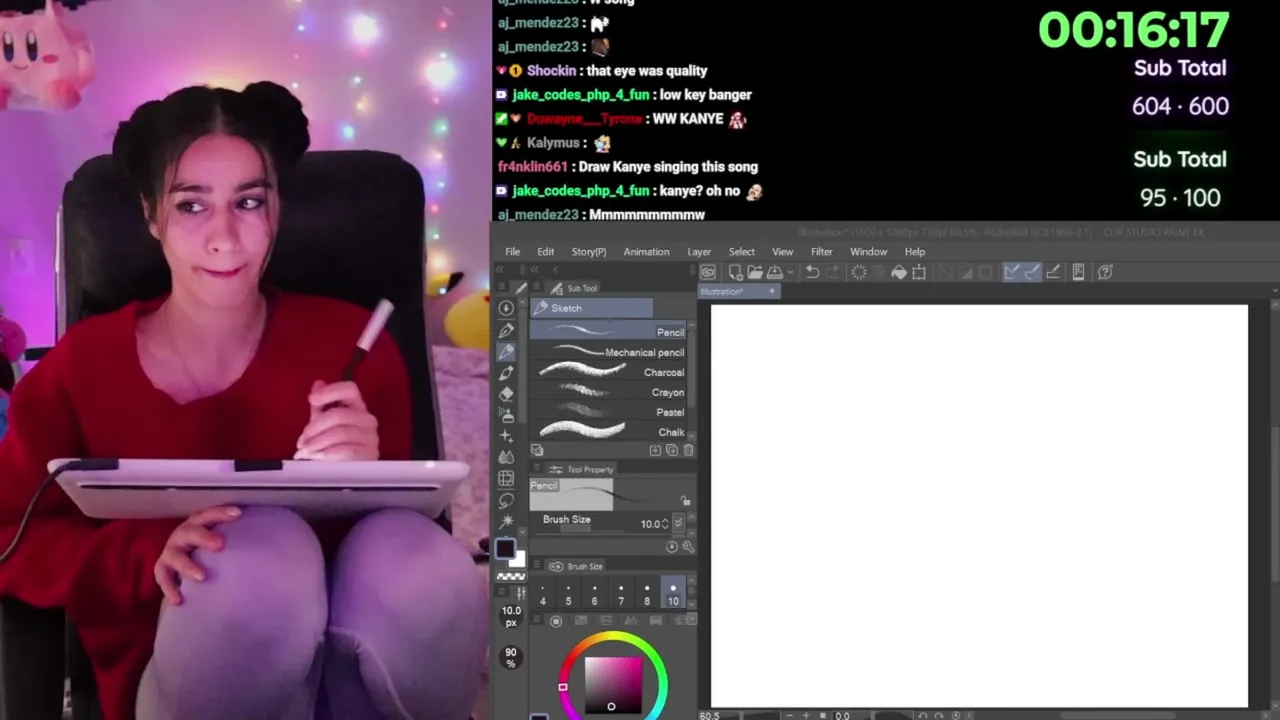This screenshot has height=720, width=1280.
Task: Select the Auto select magic wand tool
Action: pyautogui.click(x=506, y=521)
